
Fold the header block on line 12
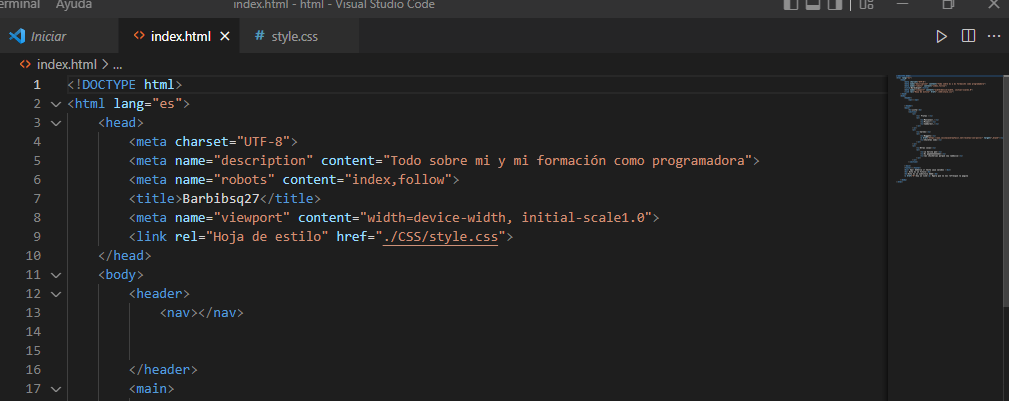(56, 294)
